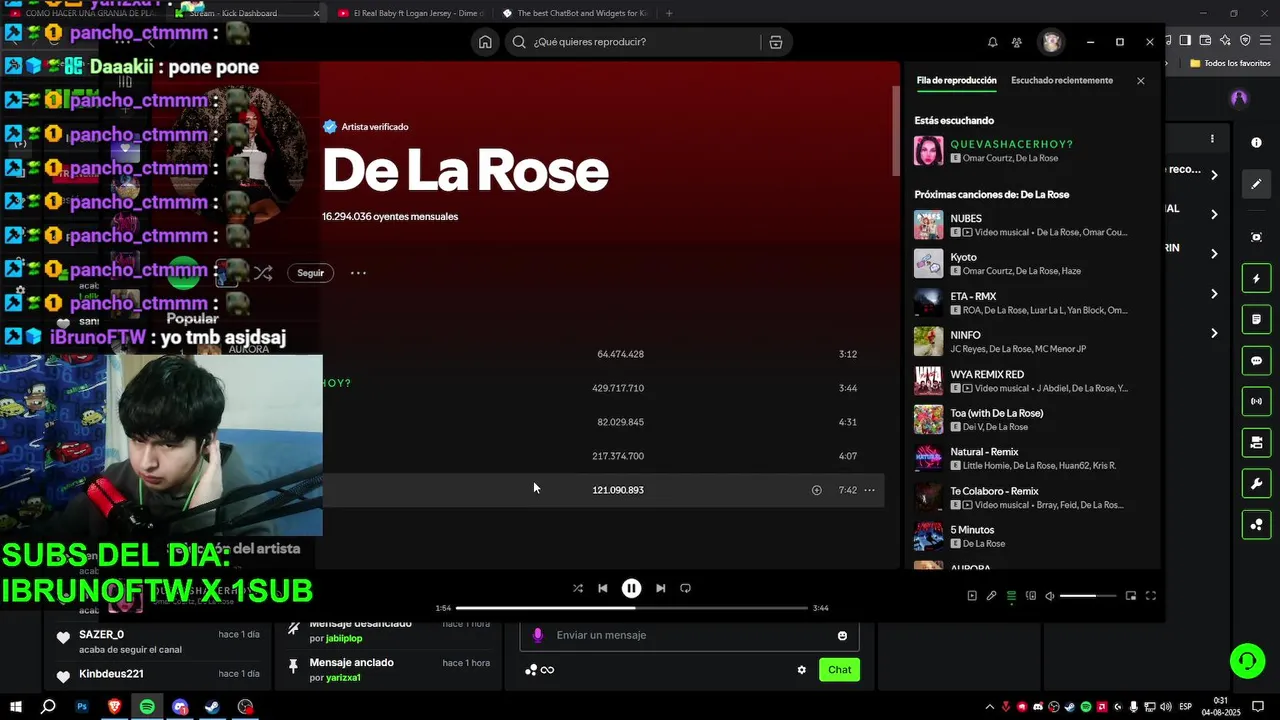
Task: Toggle the Spotify queue icon
Action: point(1011,596)
